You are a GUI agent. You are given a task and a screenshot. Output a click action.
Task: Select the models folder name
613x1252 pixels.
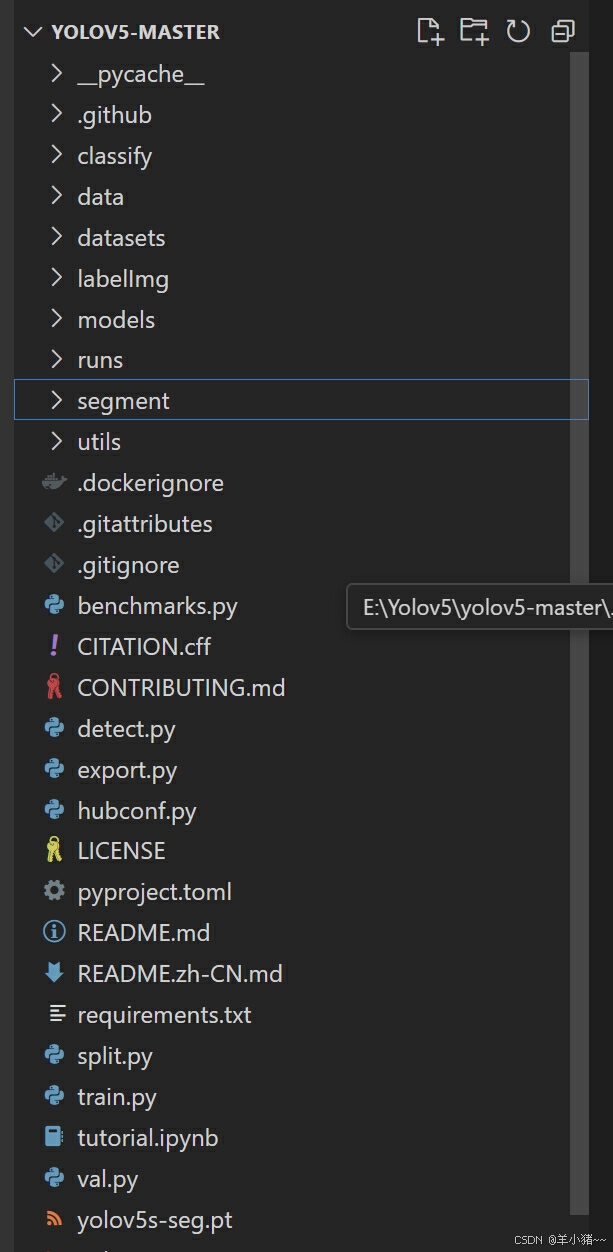click(x=116, y=320)
